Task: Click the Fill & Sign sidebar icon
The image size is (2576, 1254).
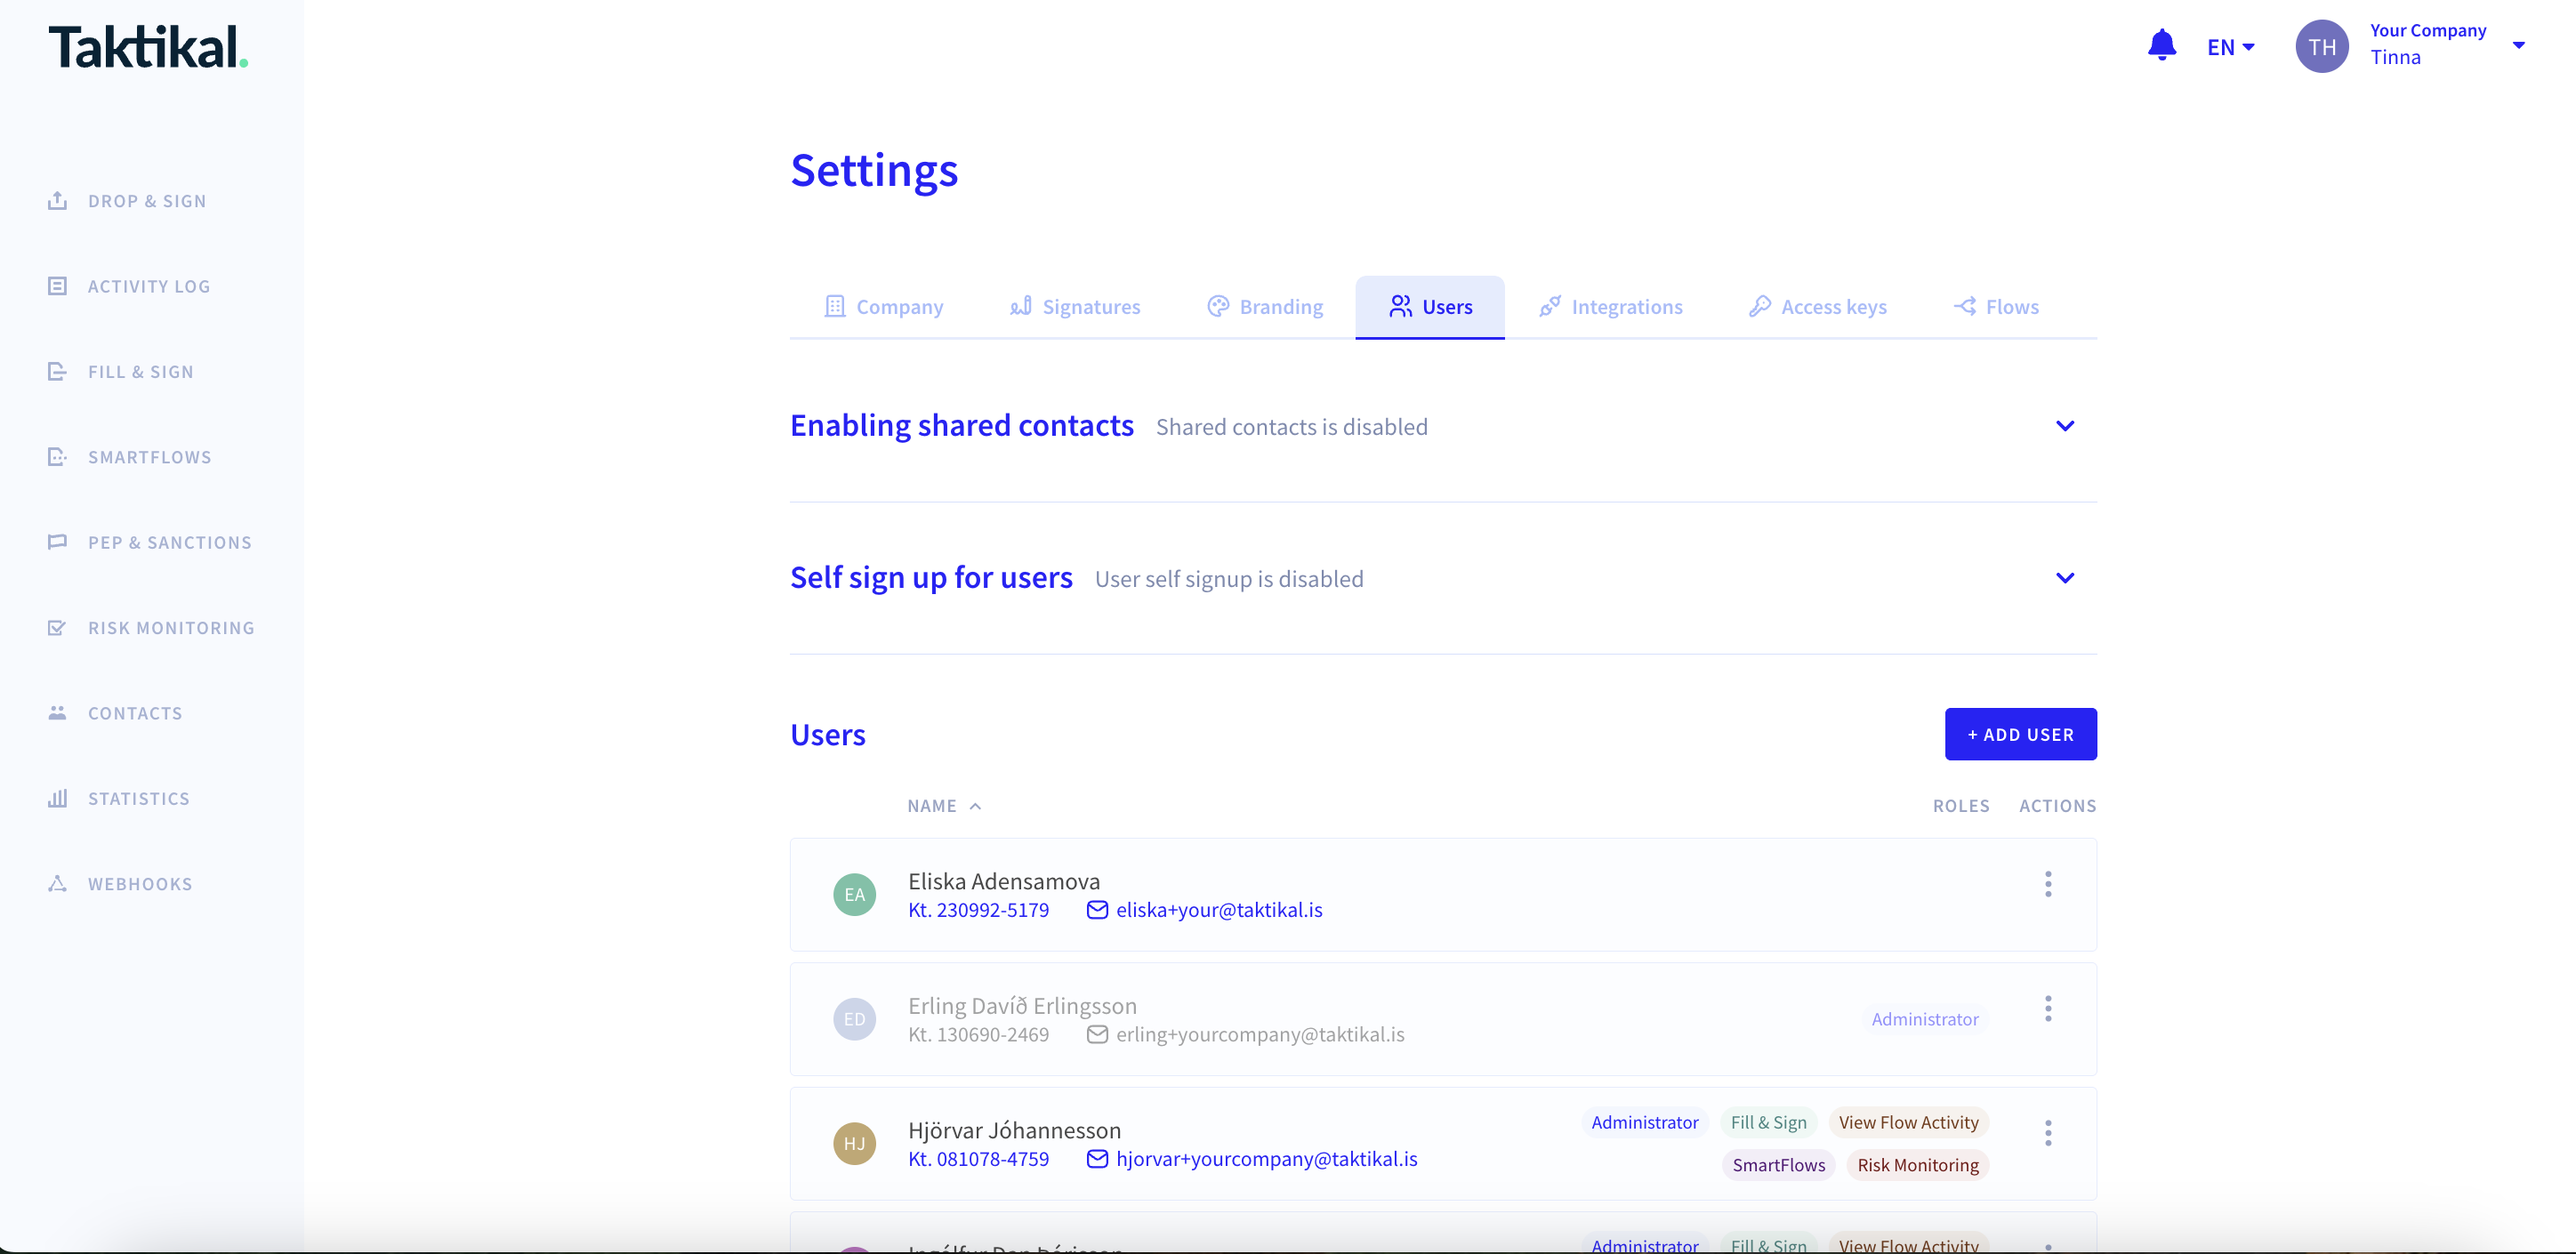Action: [57, 371]
